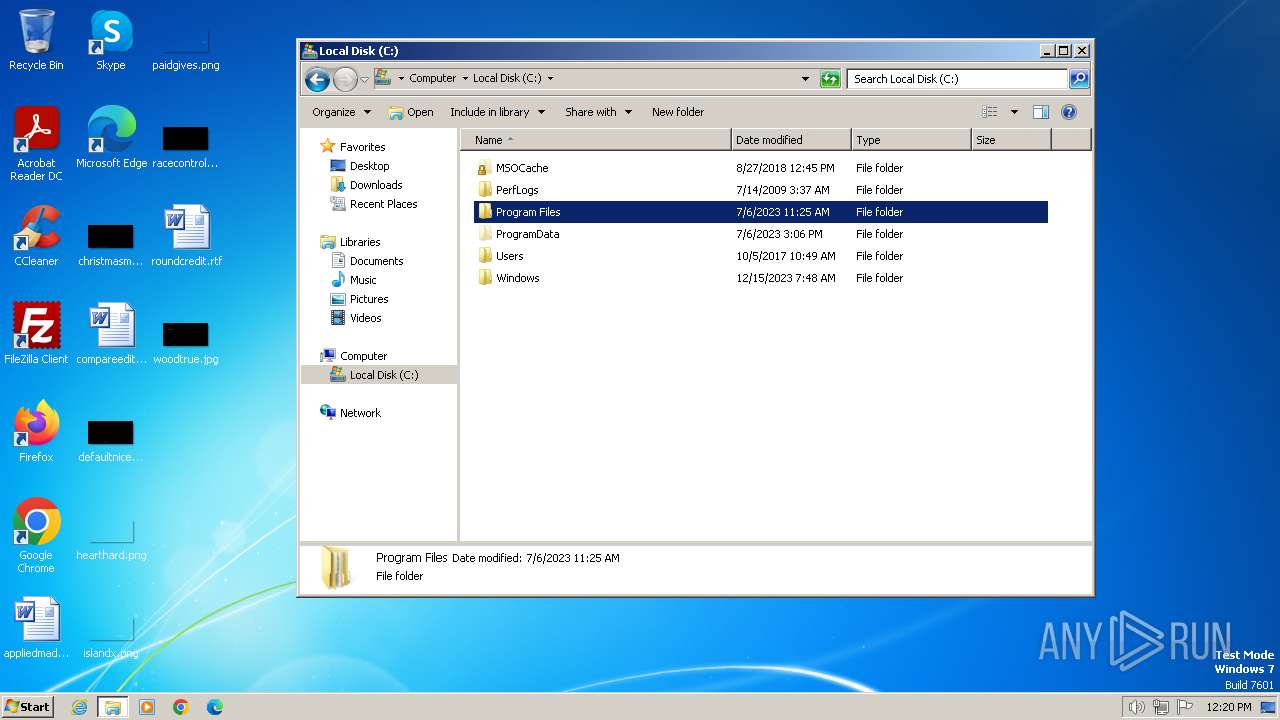Click the Skype desktop shortcut

coord(111,40)
